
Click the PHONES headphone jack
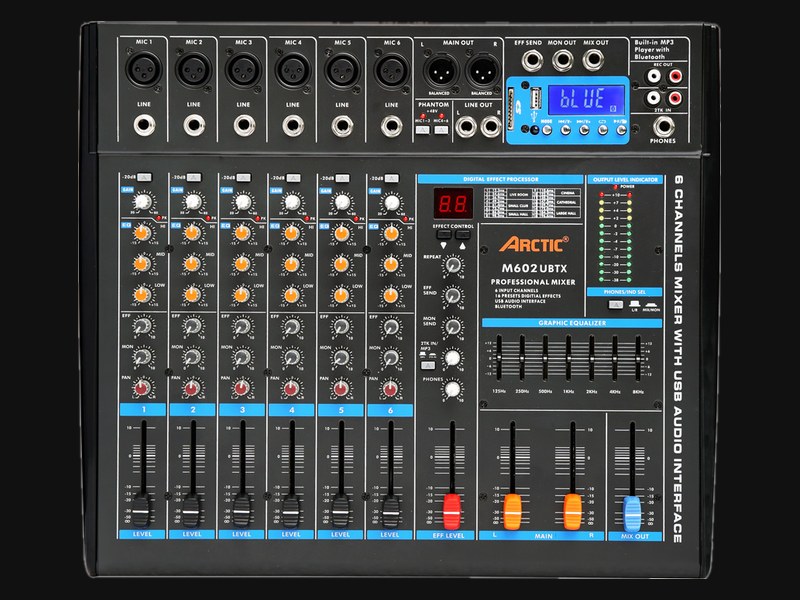tap(663, 126)
